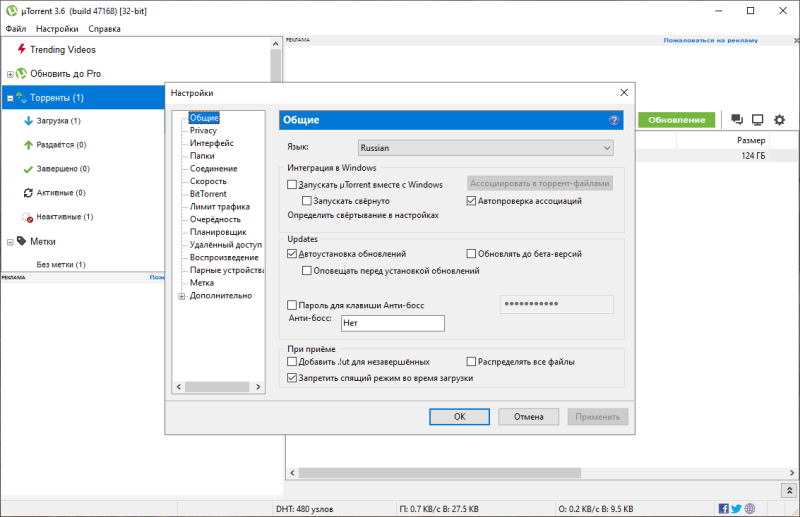Open preferences via the gear icon
The width and height of the screenshot is (800, 517).
779,120
